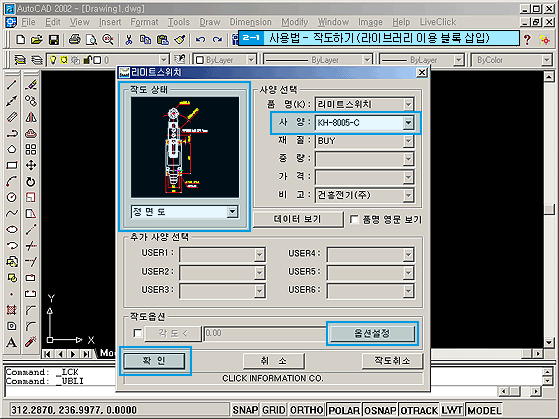Image resolution: width=559 pixels, height=419 pixels.
Task: Click the Match Properties brush icon
Action: [180, 39]
